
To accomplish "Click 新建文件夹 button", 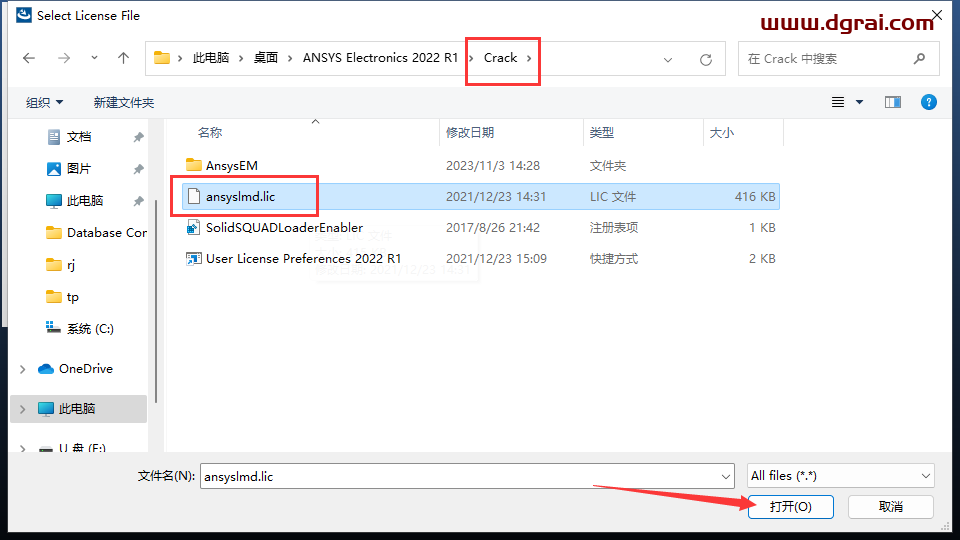I will tap(124, 102).
